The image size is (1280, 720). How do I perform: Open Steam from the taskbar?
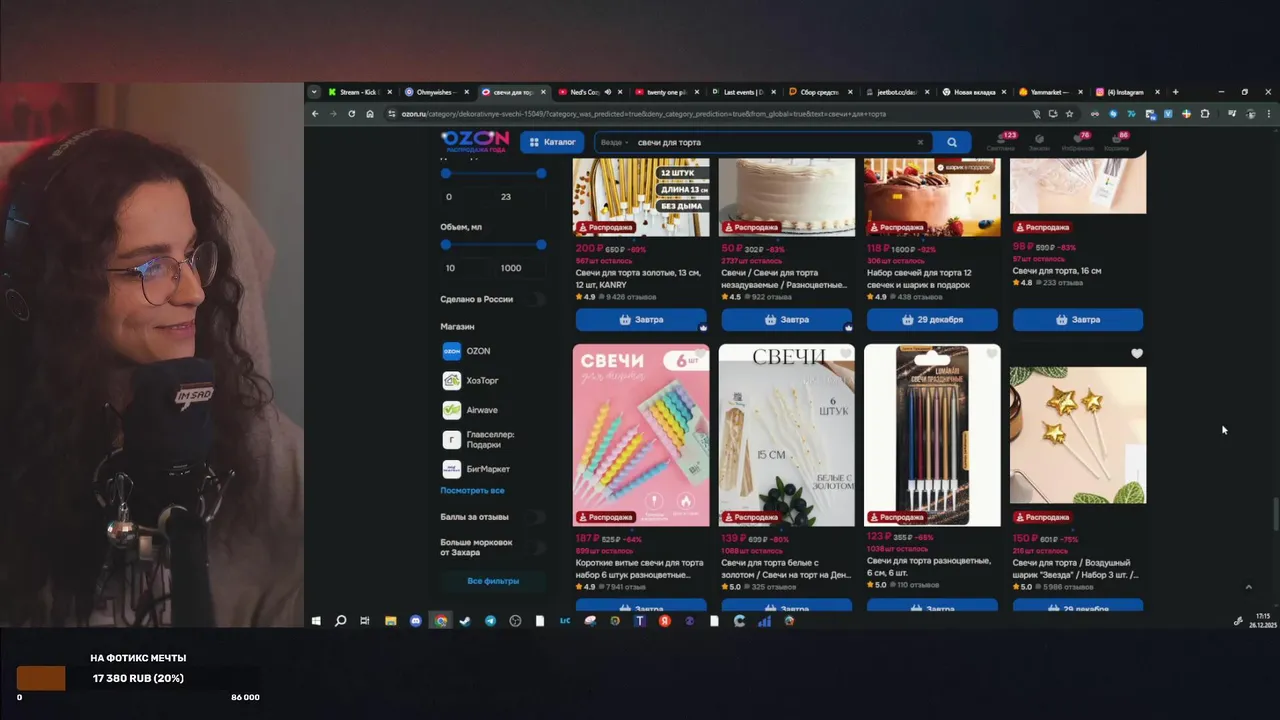click(465, 621)
